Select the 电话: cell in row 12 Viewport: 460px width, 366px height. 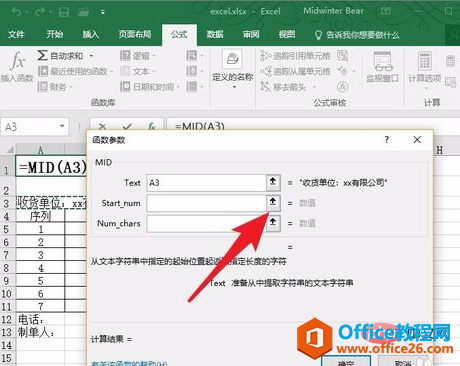pos(40,320)
